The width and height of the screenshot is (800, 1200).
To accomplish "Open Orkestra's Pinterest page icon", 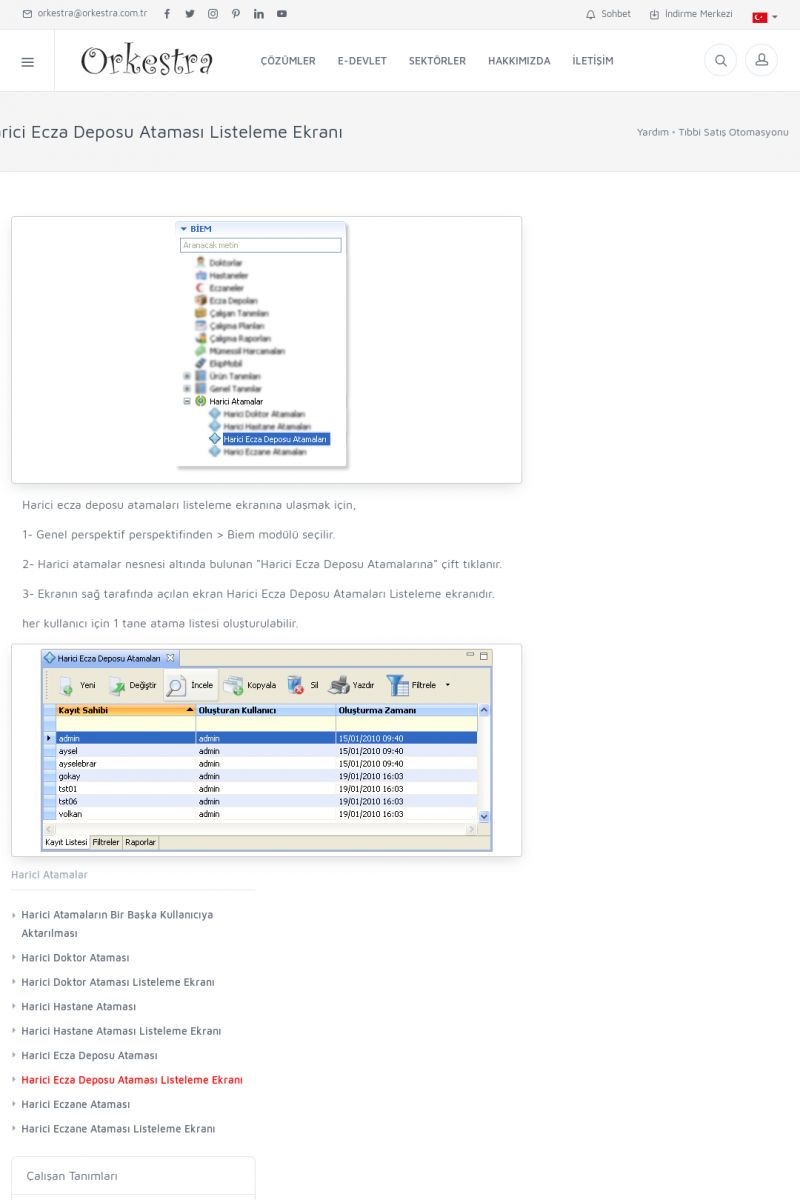I will coord(236,14).
